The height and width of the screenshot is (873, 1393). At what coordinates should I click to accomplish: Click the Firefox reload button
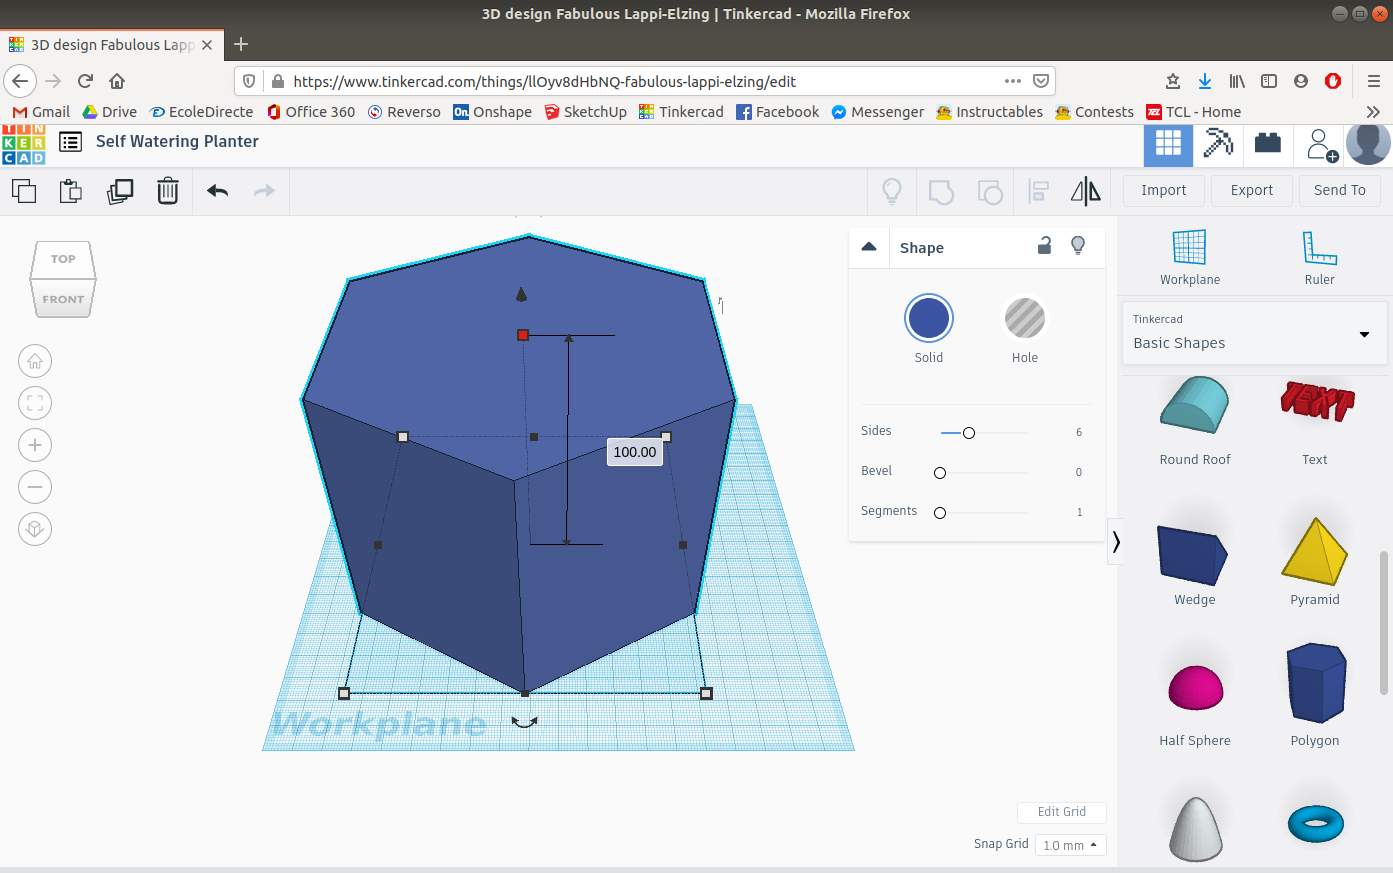coord(86,81)
